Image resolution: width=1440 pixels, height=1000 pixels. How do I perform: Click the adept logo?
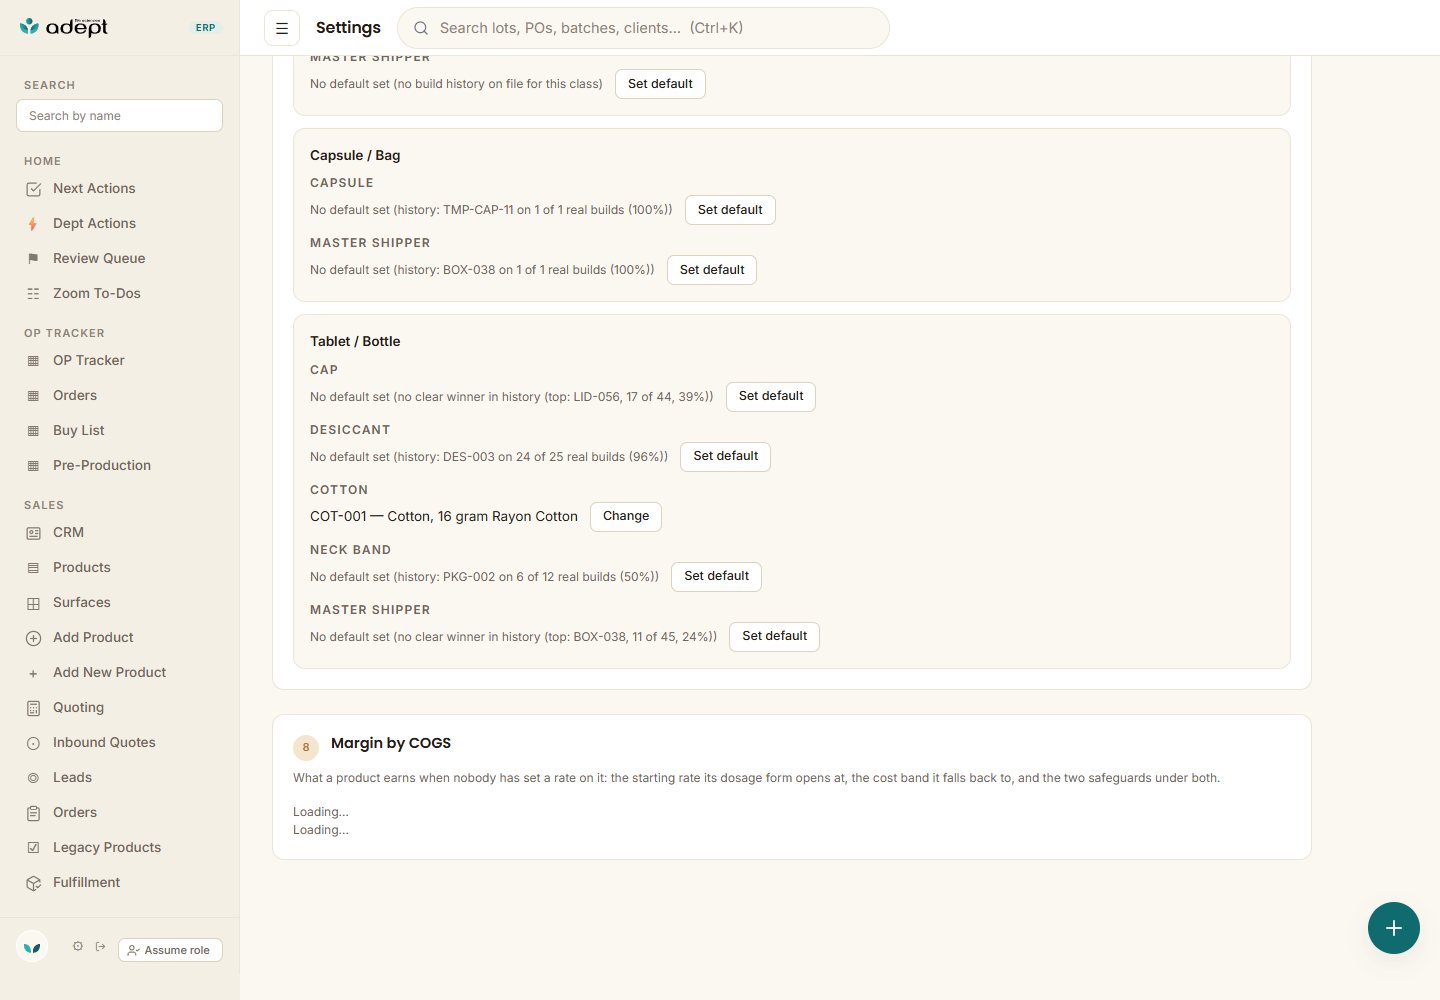pos(63,27)
